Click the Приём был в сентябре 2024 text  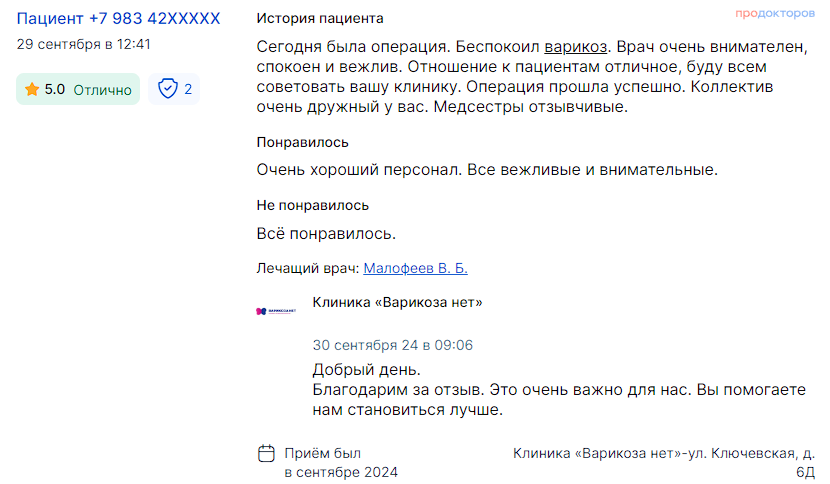pyautogui.click(x=341, y=463)
